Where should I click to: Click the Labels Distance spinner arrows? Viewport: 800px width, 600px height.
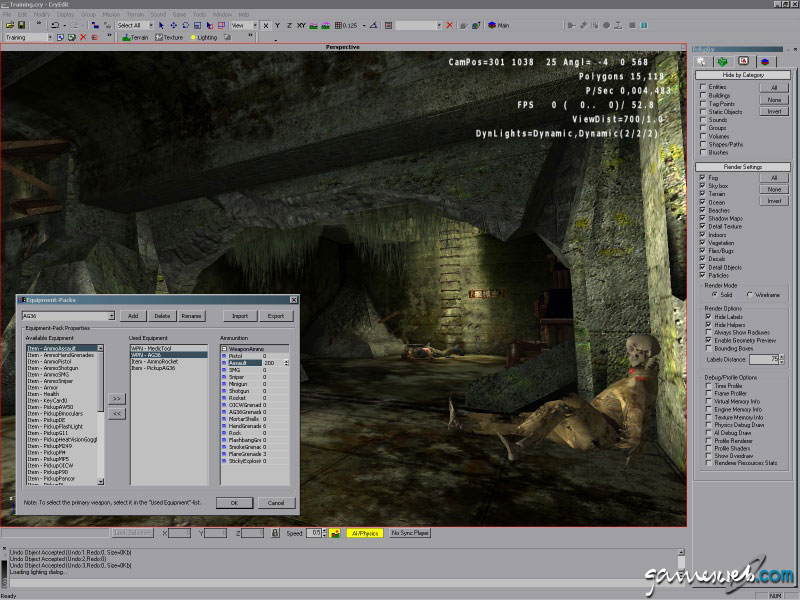pos(781,359)
